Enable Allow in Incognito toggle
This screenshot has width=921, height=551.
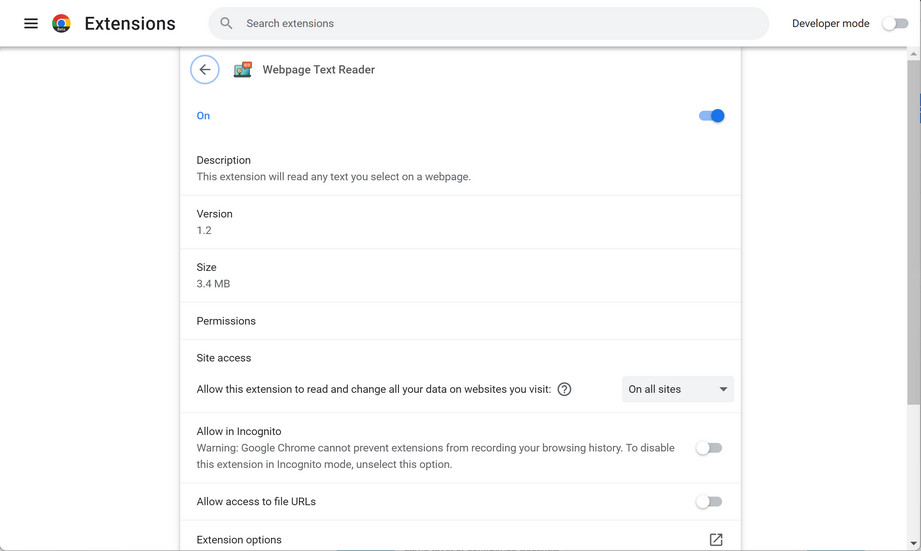point(709,448)
